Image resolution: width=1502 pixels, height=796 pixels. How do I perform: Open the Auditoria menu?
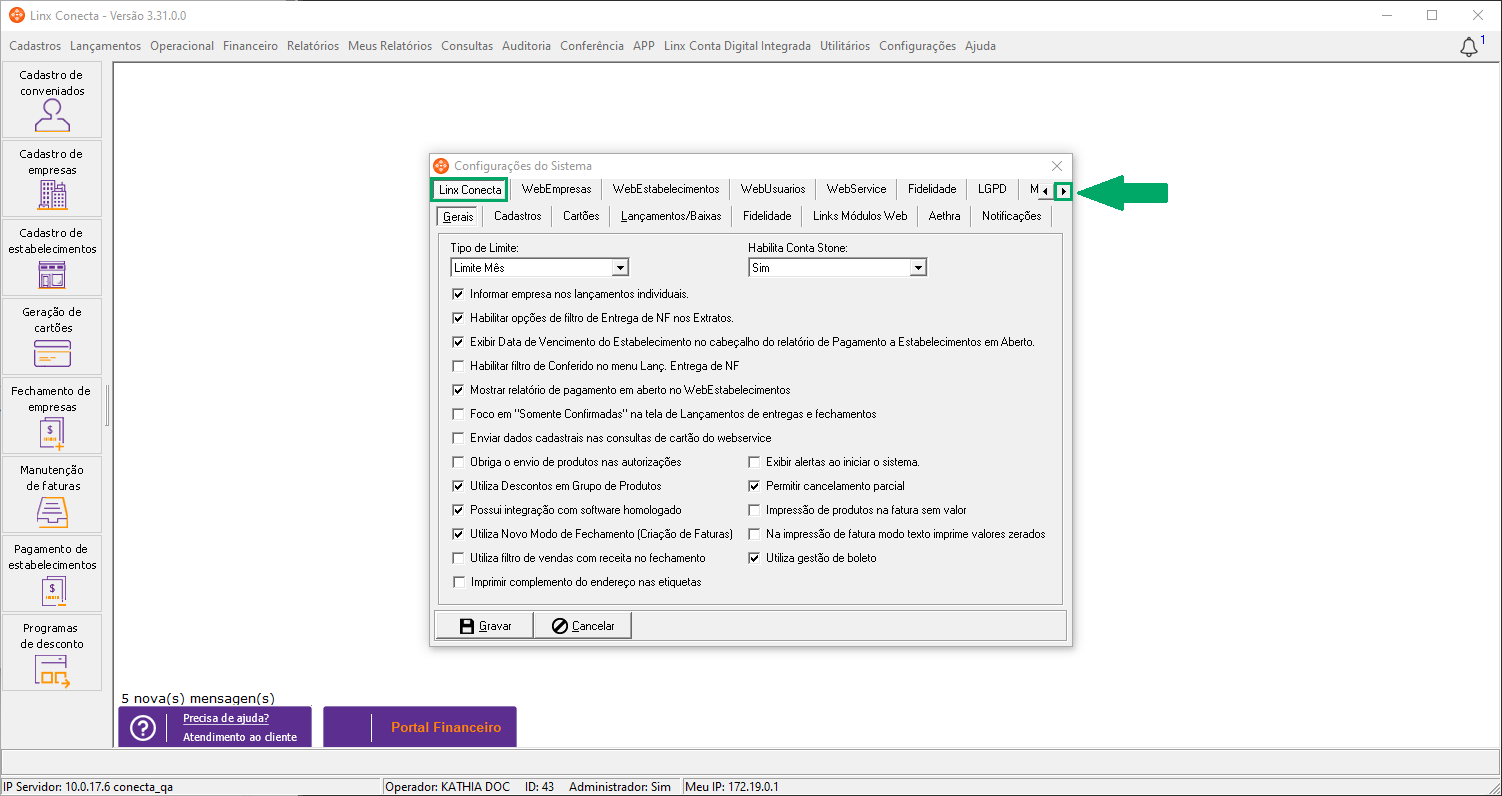point(527,46)
